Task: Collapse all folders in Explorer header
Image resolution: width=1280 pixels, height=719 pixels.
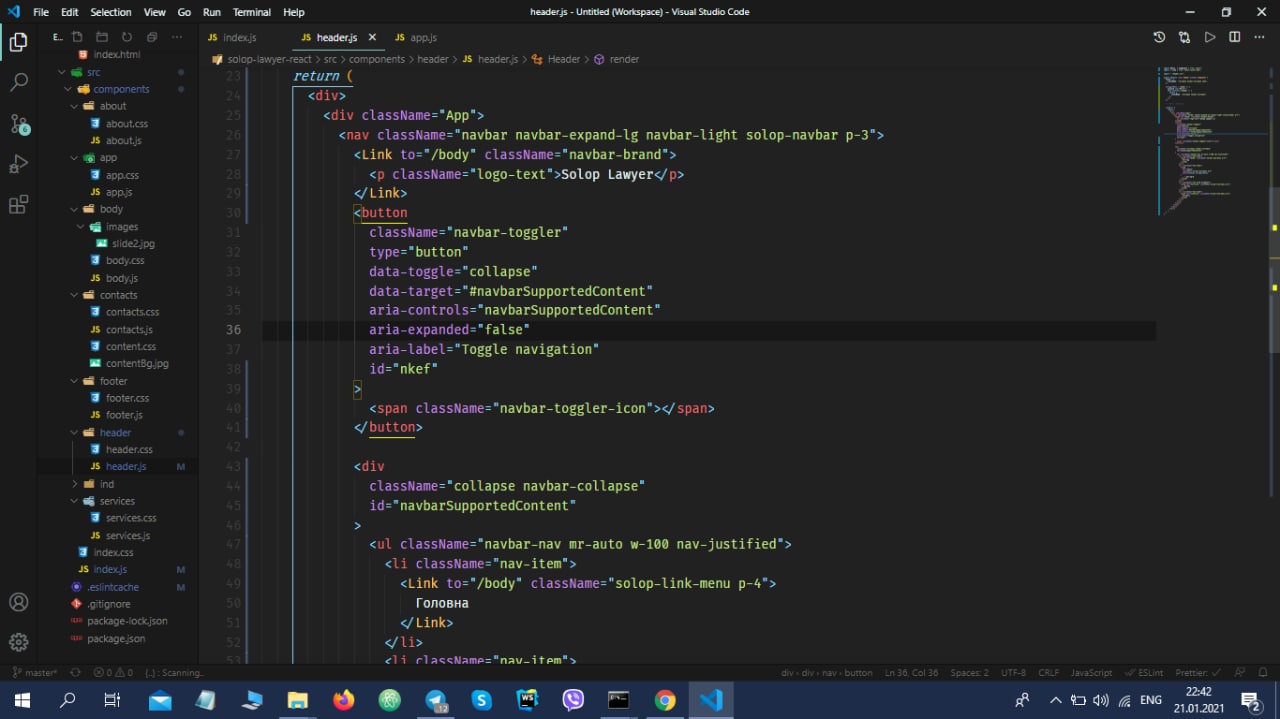Action: pyautogui.click(x=153, y=37)
